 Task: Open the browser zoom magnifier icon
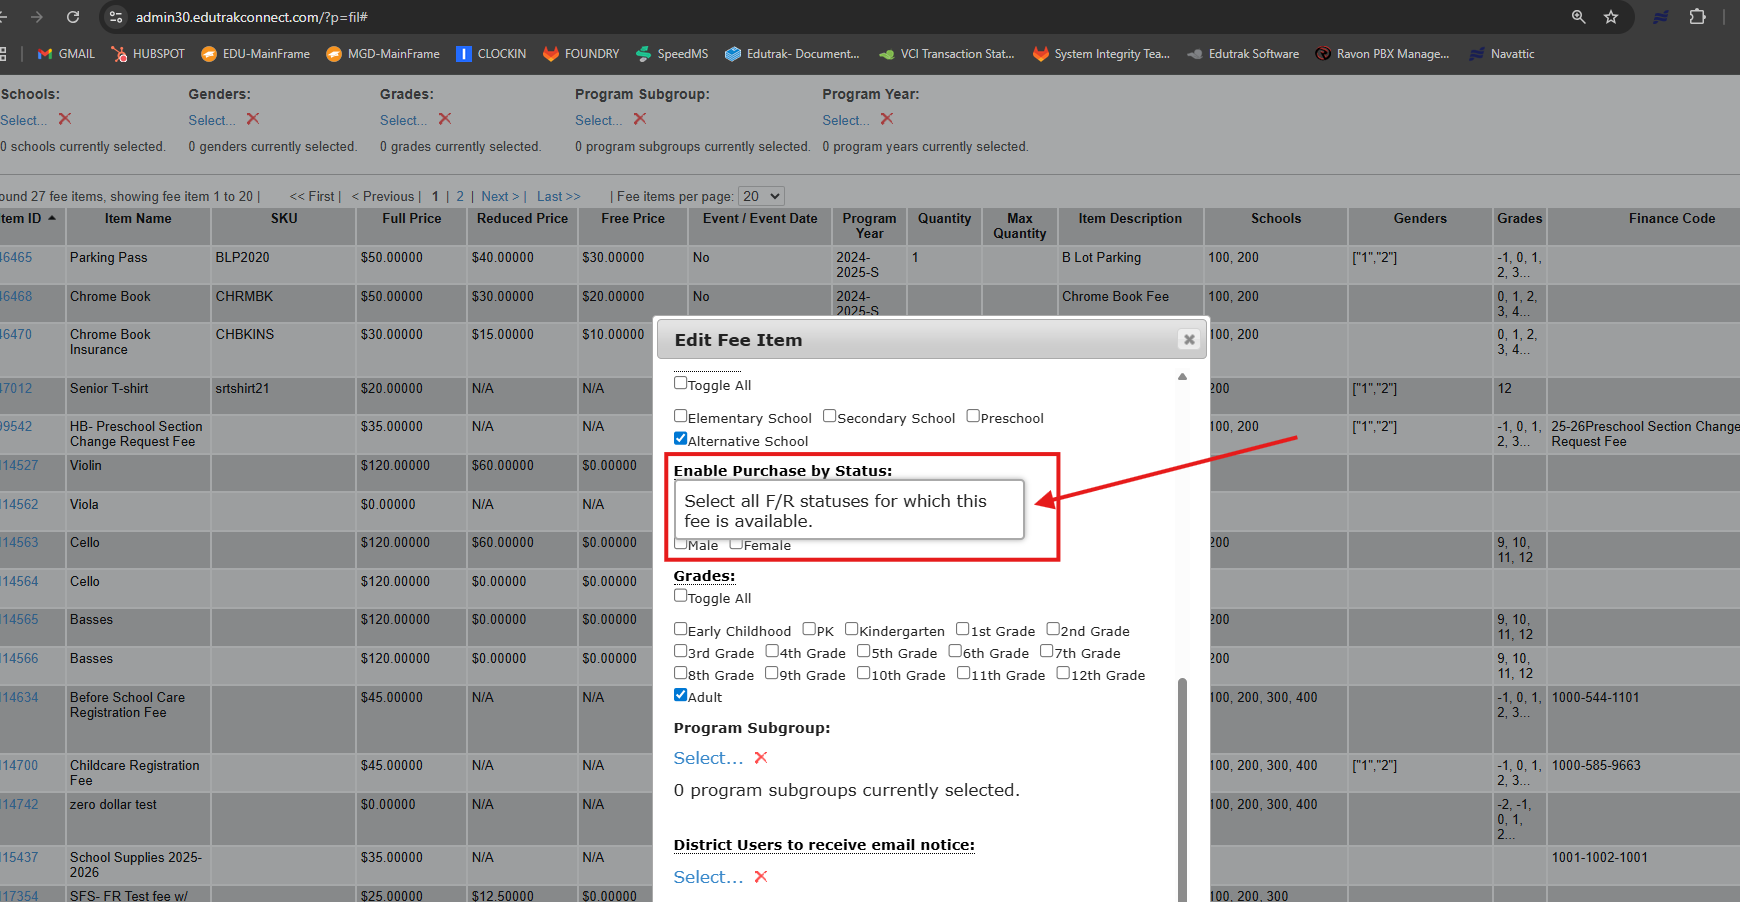pos(1579,17)
